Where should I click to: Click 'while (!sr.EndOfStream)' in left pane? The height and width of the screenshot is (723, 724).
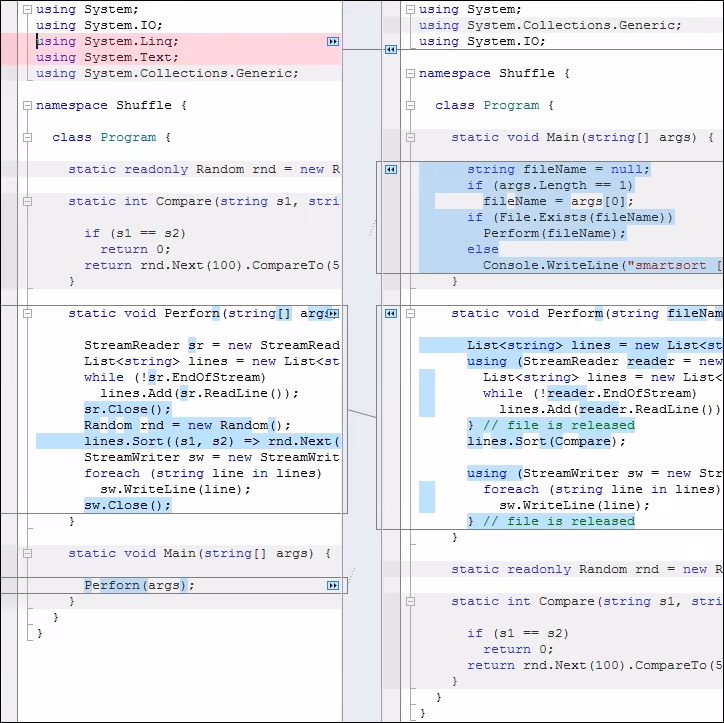(175, 377)
